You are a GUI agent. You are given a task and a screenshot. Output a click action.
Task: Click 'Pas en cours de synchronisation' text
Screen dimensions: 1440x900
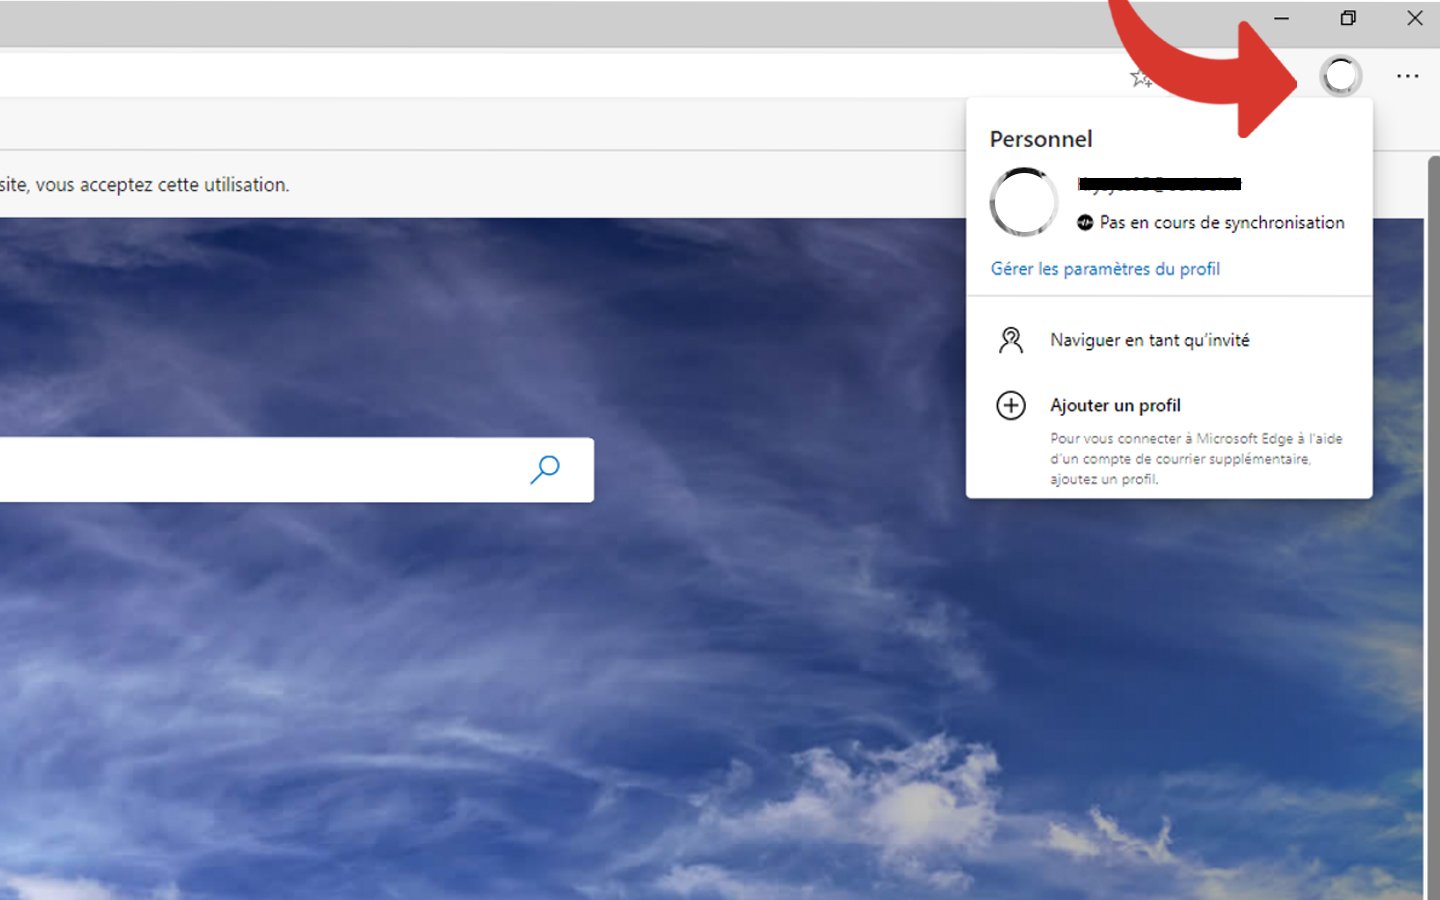coord(1221,223)
